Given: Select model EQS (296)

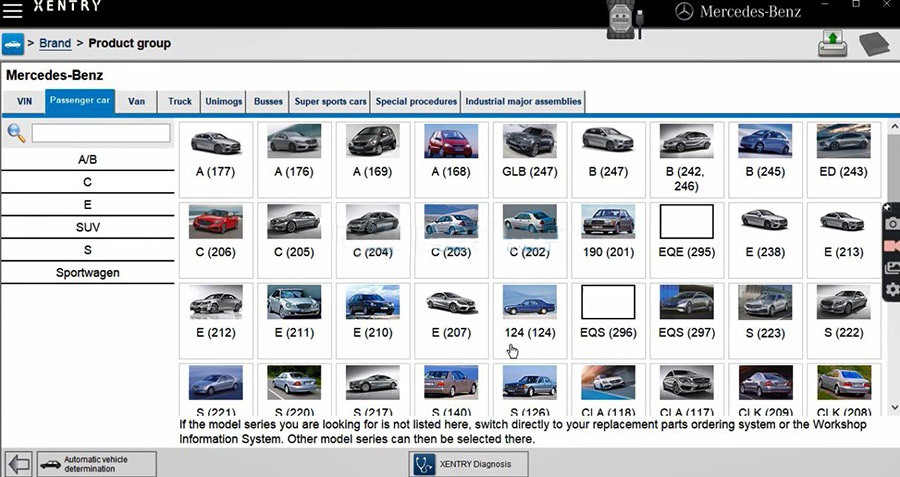Looking at the screenshot, I should pyautogui.click(x=608, y=320).
